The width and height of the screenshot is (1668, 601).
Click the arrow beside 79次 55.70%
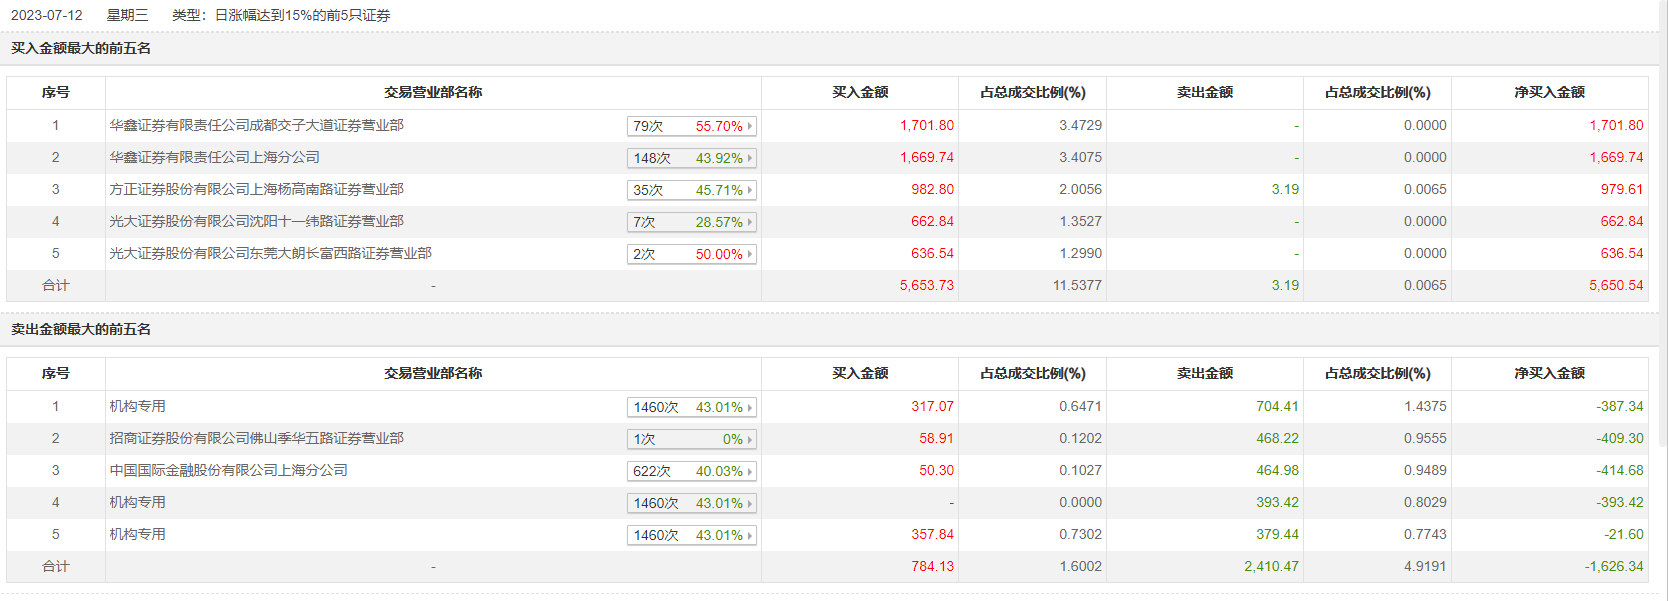(x=749, y=126)
